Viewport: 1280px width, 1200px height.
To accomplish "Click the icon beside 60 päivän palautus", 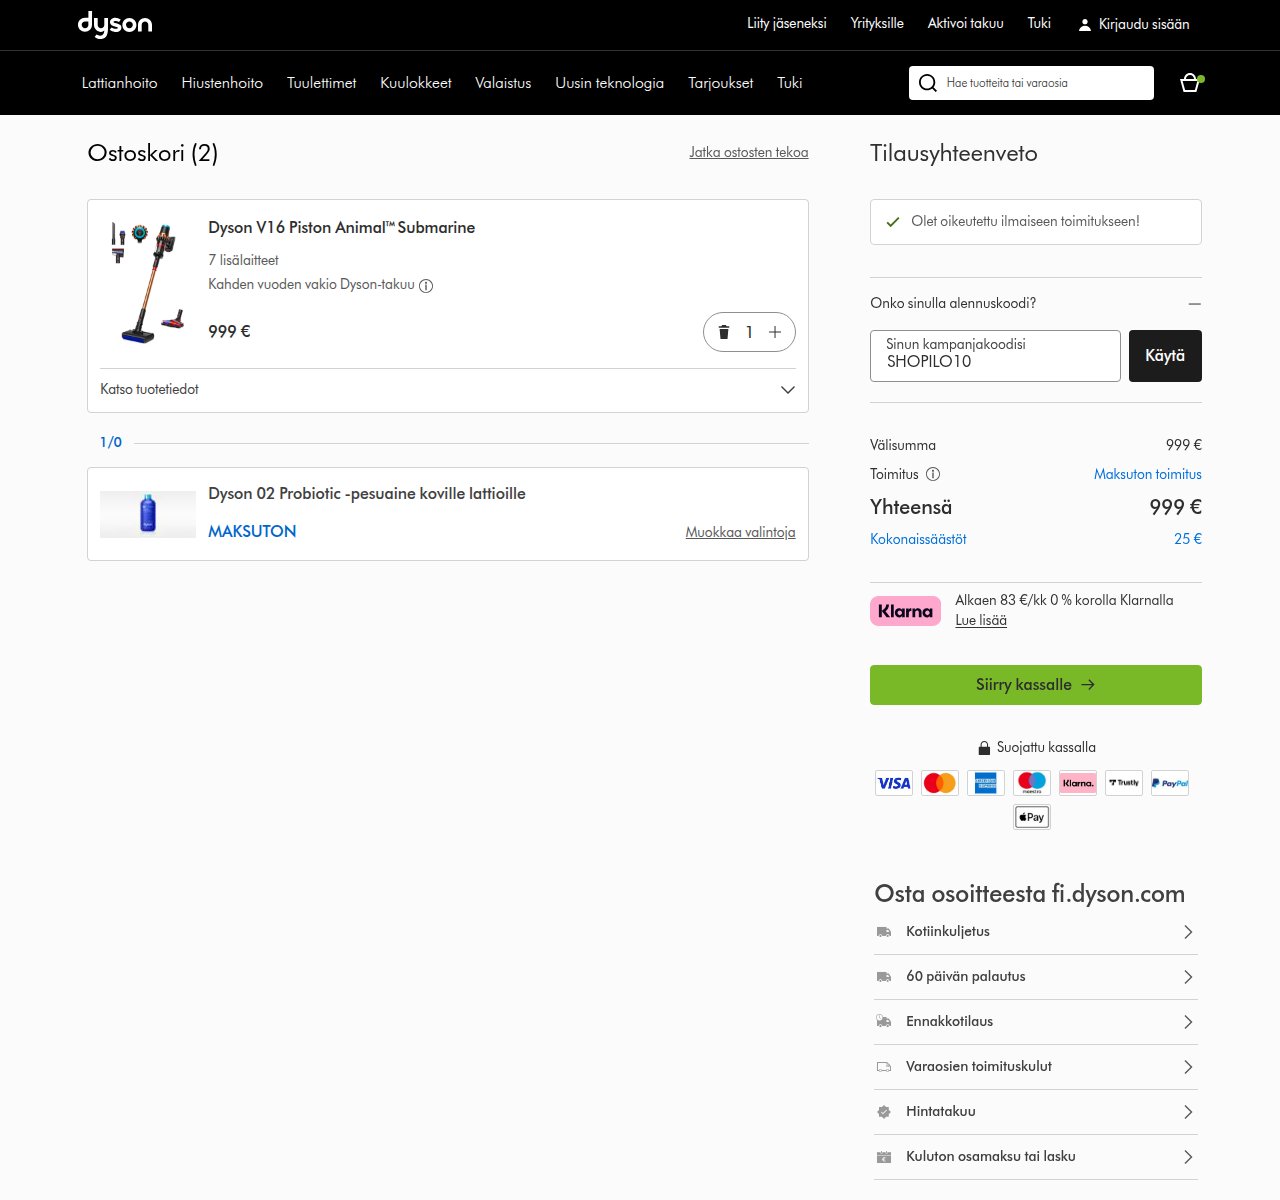I will [884, 977].
